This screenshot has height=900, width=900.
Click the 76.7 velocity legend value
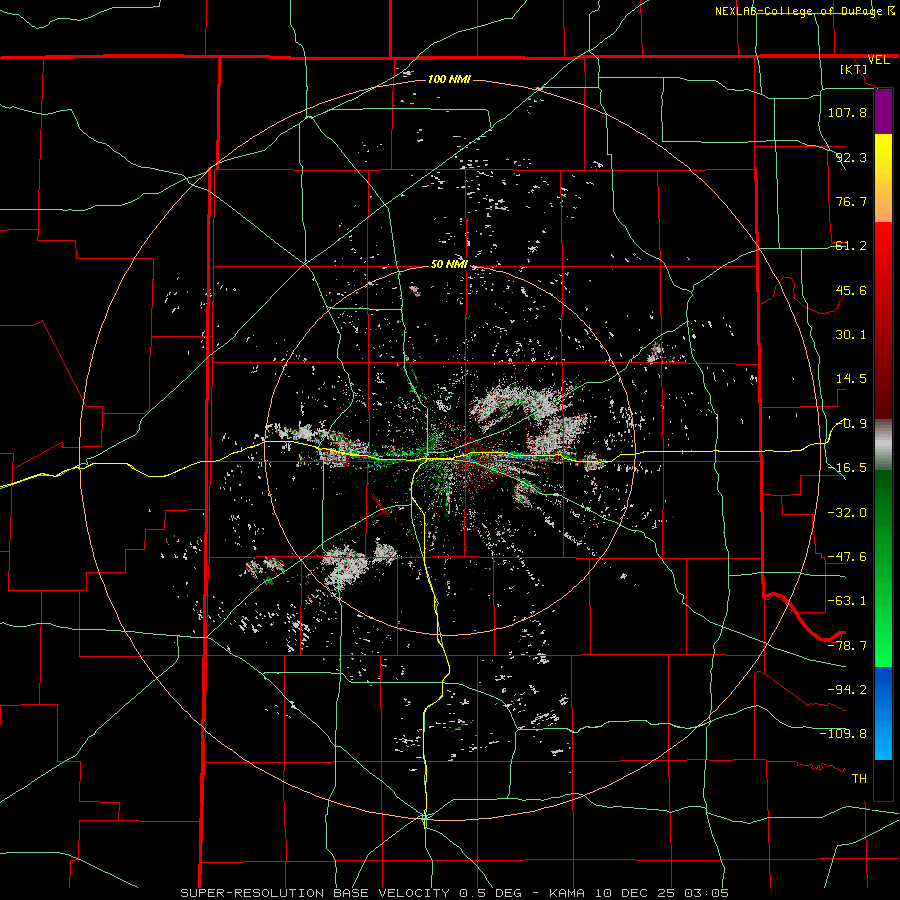[x=851, y=201]
